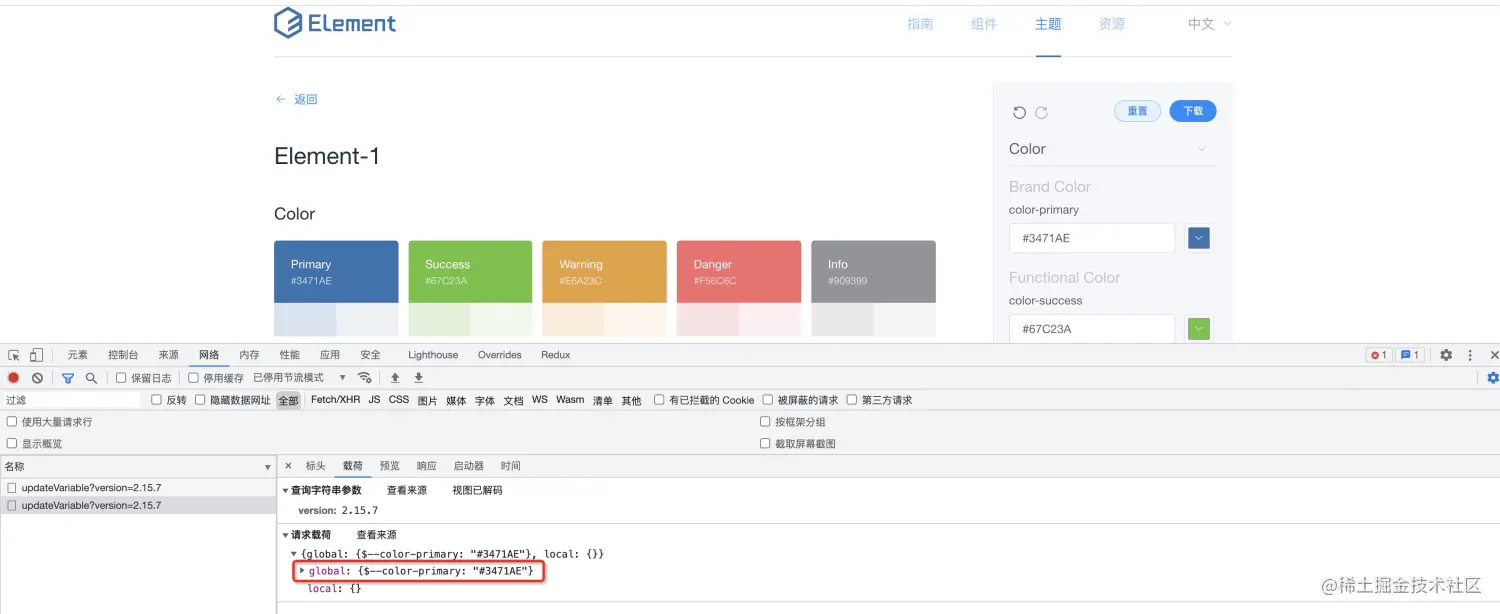
Task: Click the Primary #3471AE color card
Action: (x=336, y=271)
